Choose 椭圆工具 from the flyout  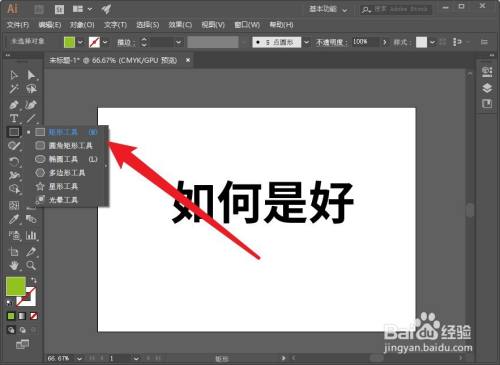66,159
